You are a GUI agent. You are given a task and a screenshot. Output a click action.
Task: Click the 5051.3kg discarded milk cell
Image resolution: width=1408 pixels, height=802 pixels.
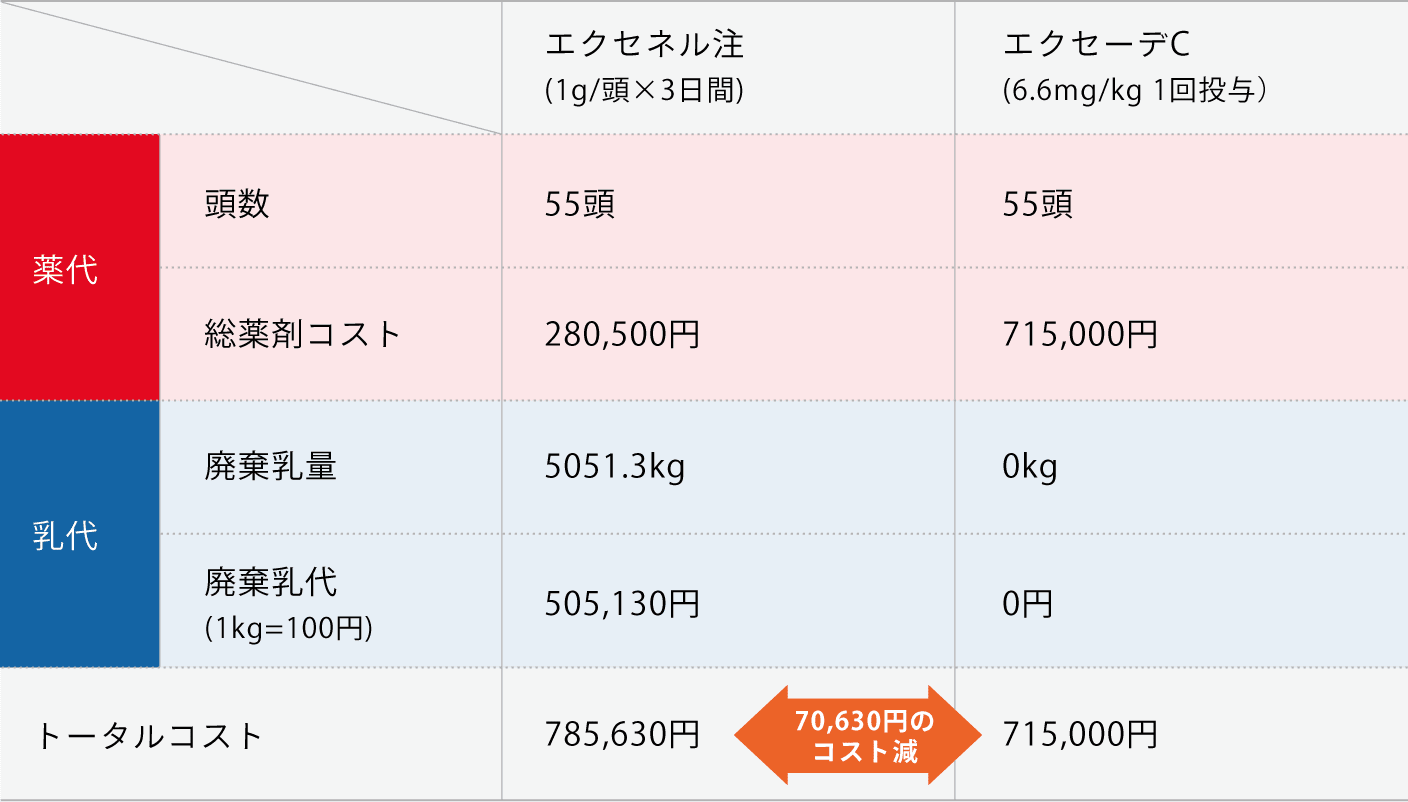coord(615,467)
